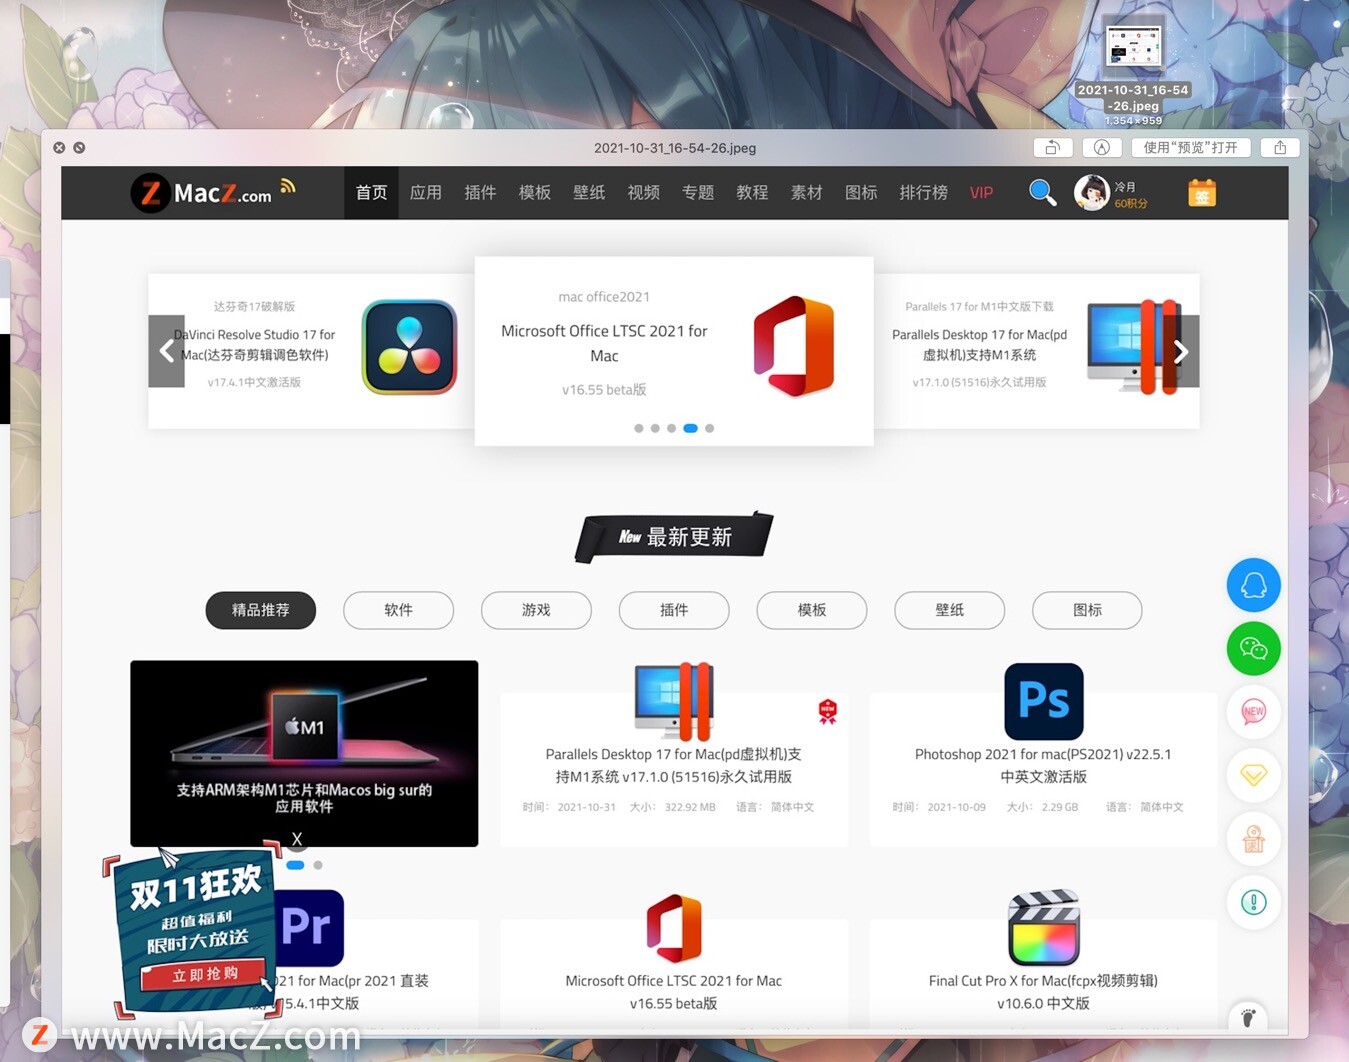Select the first carousel dot

click(638, 428)
